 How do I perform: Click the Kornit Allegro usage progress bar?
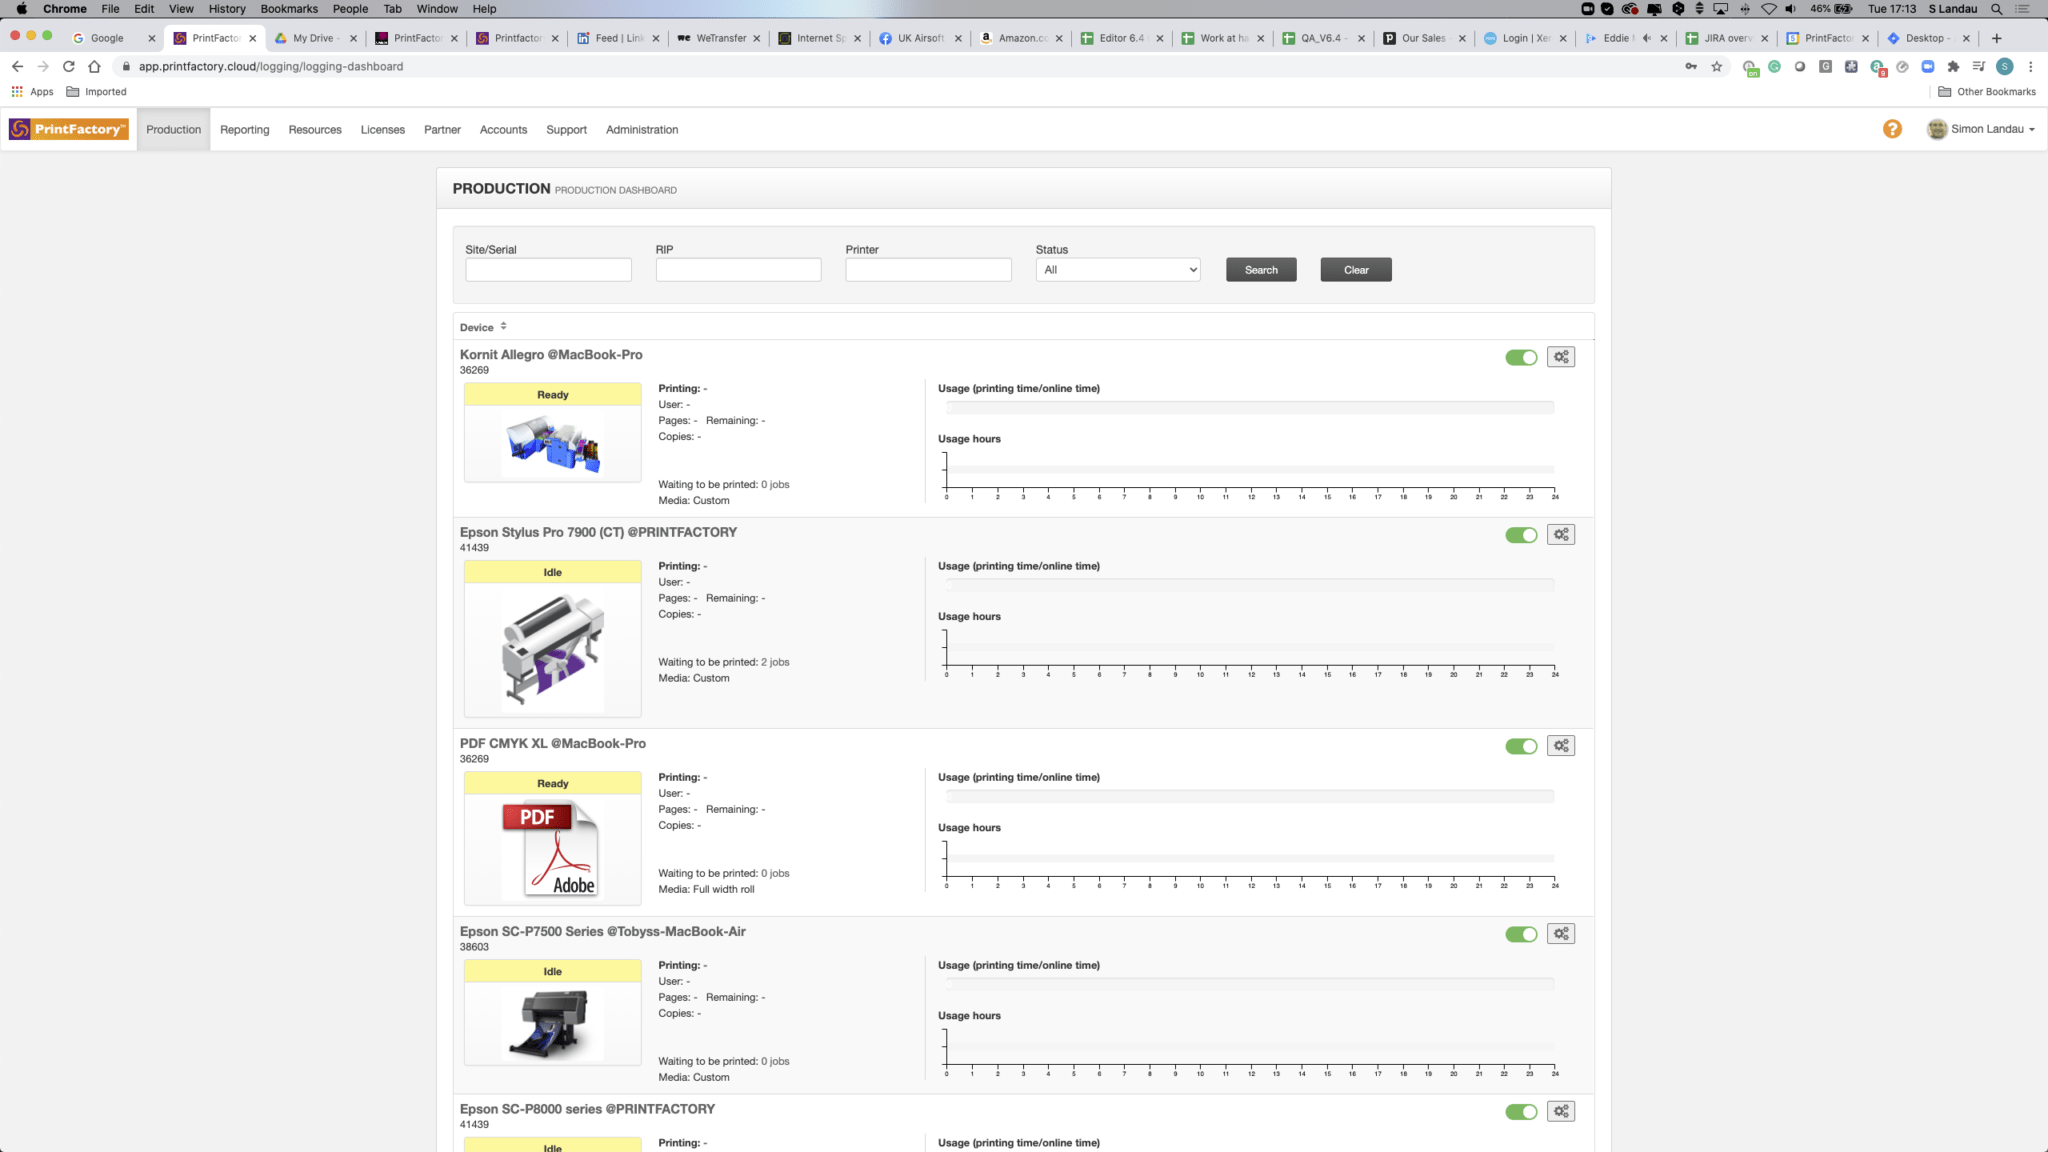pos(1248,406)
